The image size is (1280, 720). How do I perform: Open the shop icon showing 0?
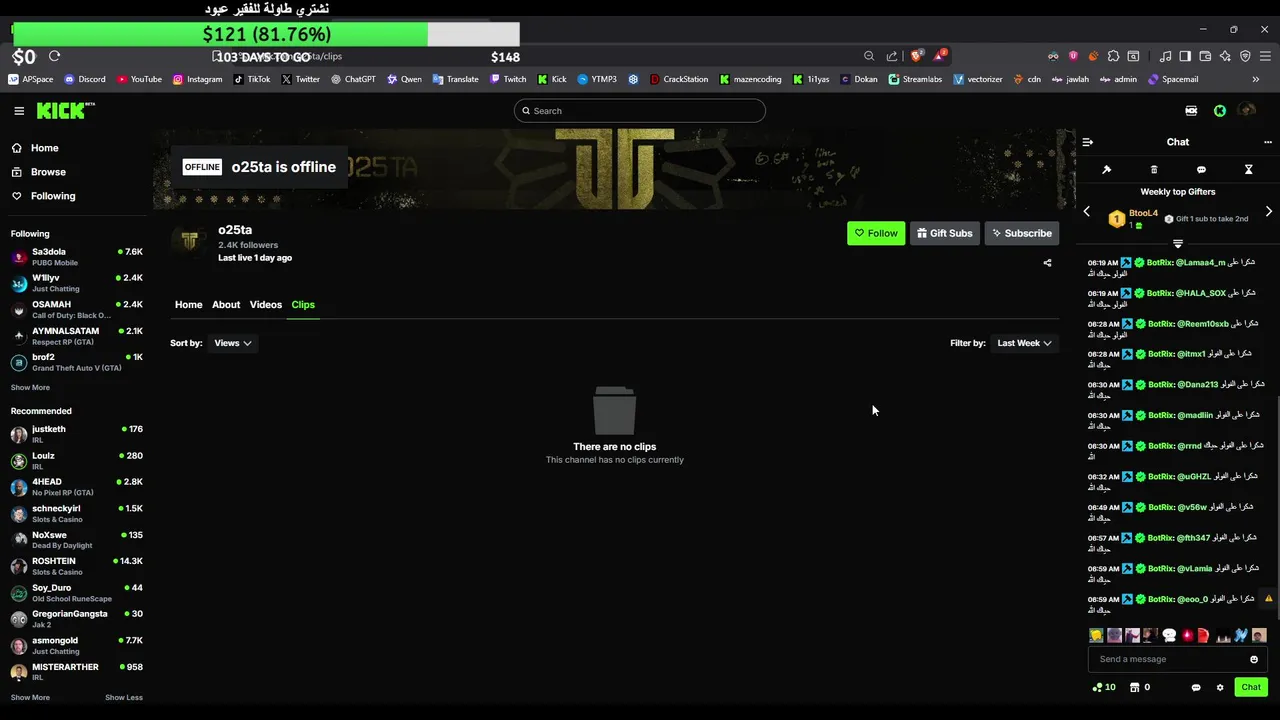[x=1140, y=687]
